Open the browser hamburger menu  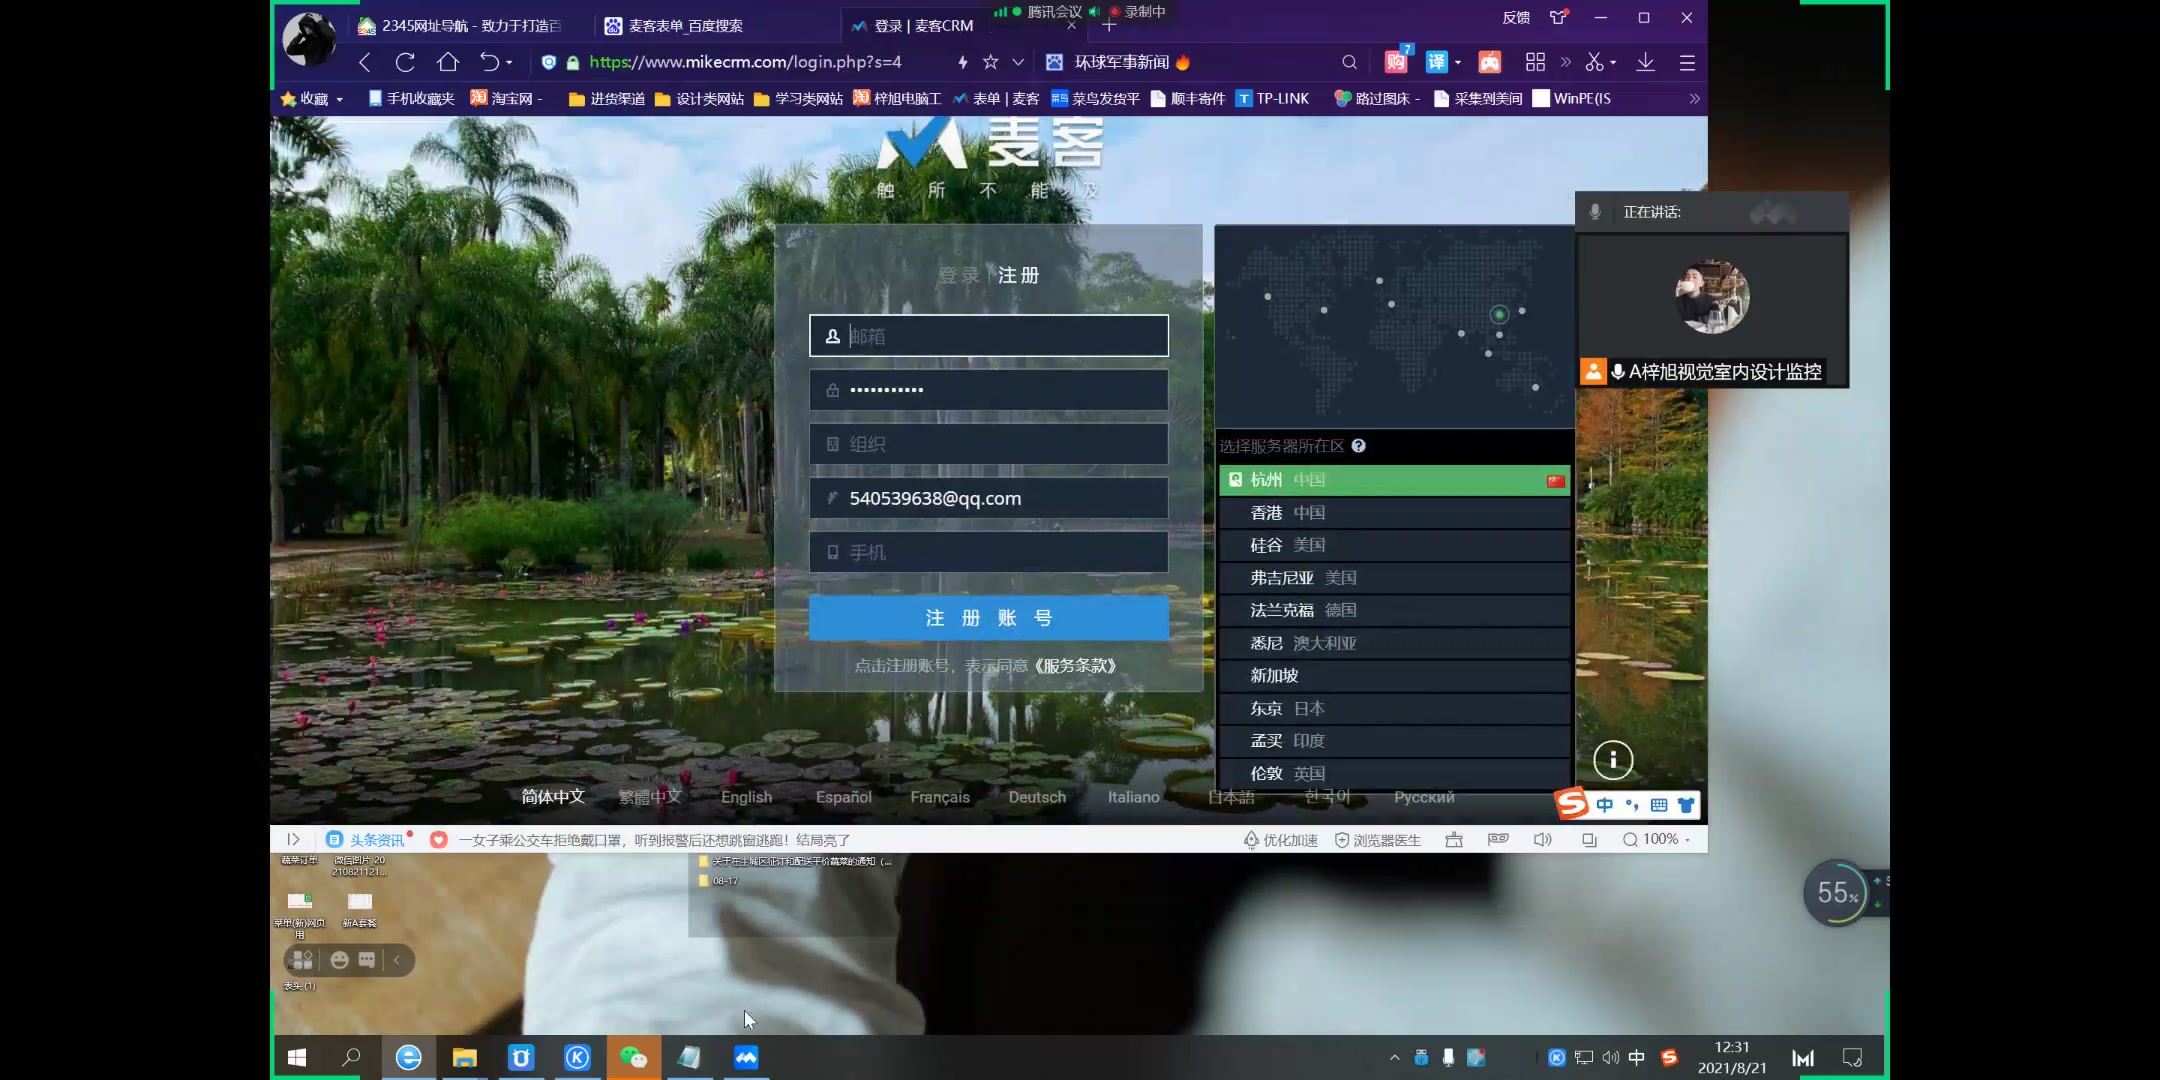pos(1687,62)
